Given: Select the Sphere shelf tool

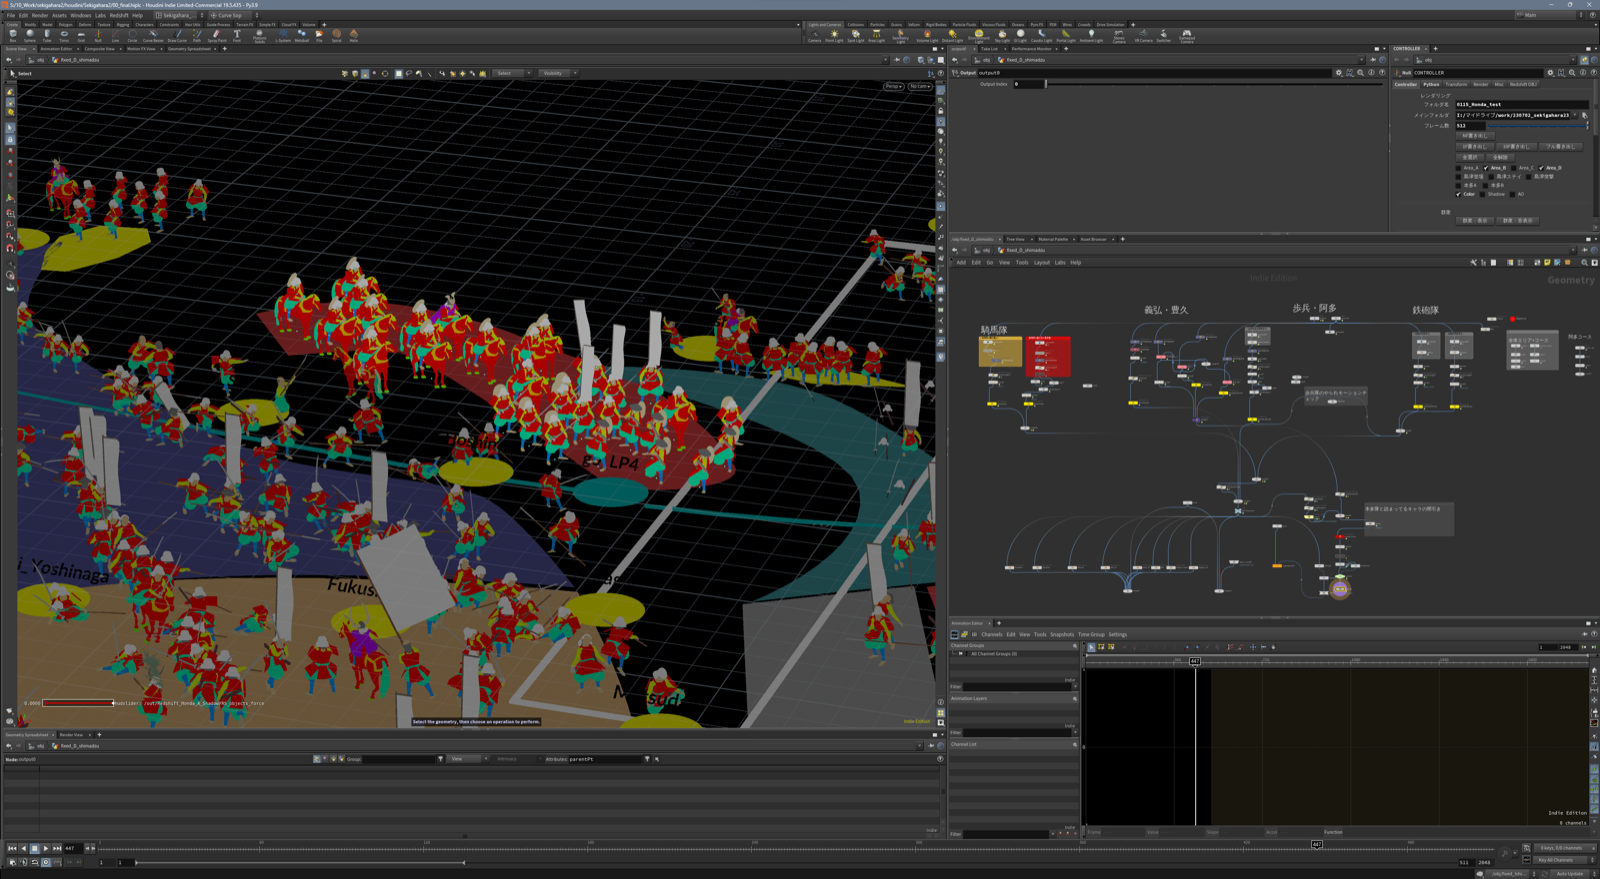Looking at the screenshot, I should click(x=30, y=35).
